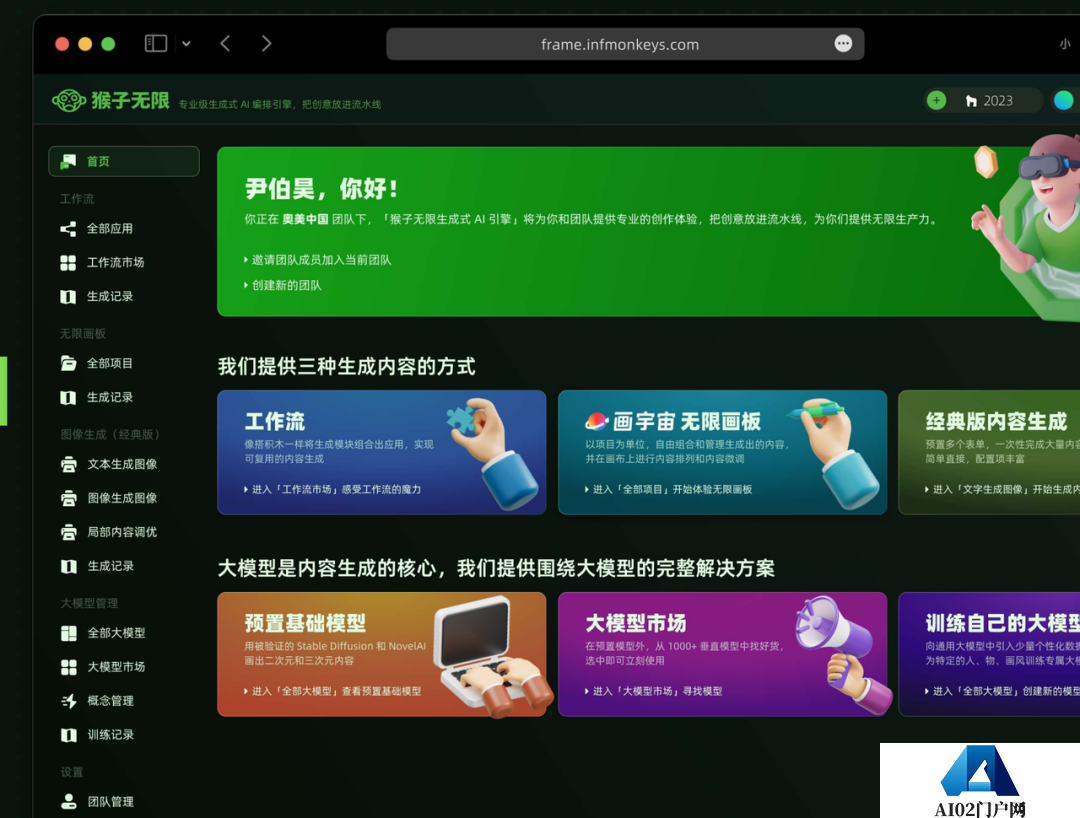Click the 大模型管理 sidebar section label
This screenshot has width=1080, height=818.
[x=89, y=603]
